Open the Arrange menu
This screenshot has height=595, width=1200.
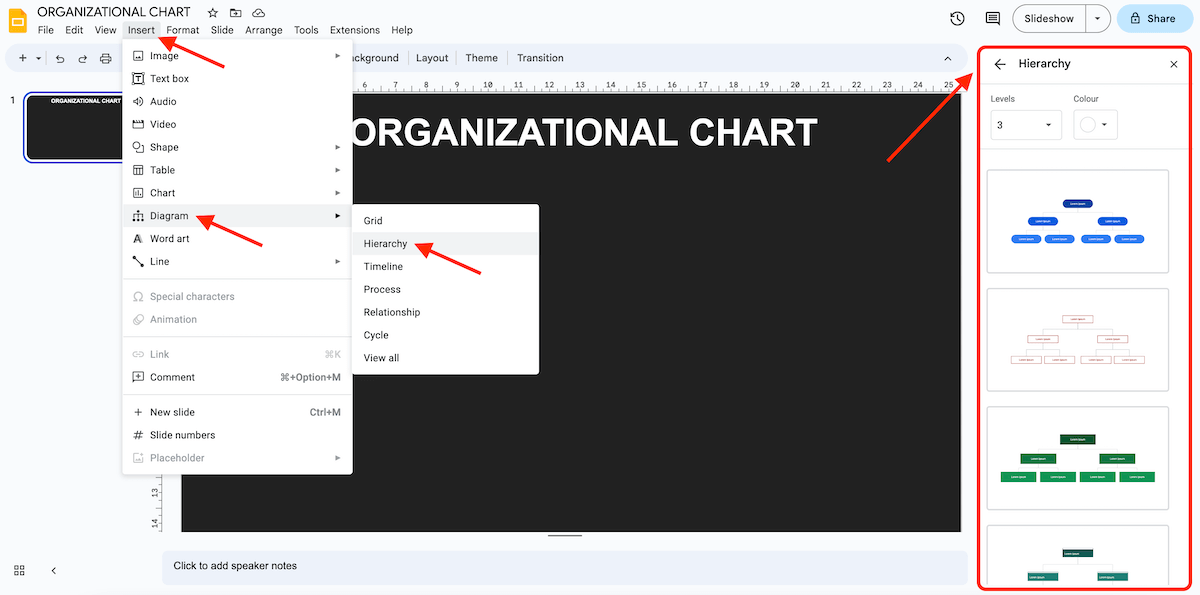coord(264,30)
